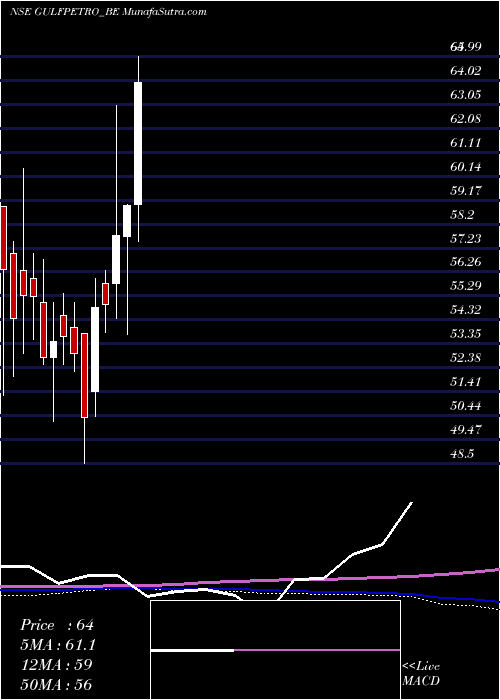Click the 58.2 price axis label
Screen dimensions: 500x700
[x=462, y=215]
